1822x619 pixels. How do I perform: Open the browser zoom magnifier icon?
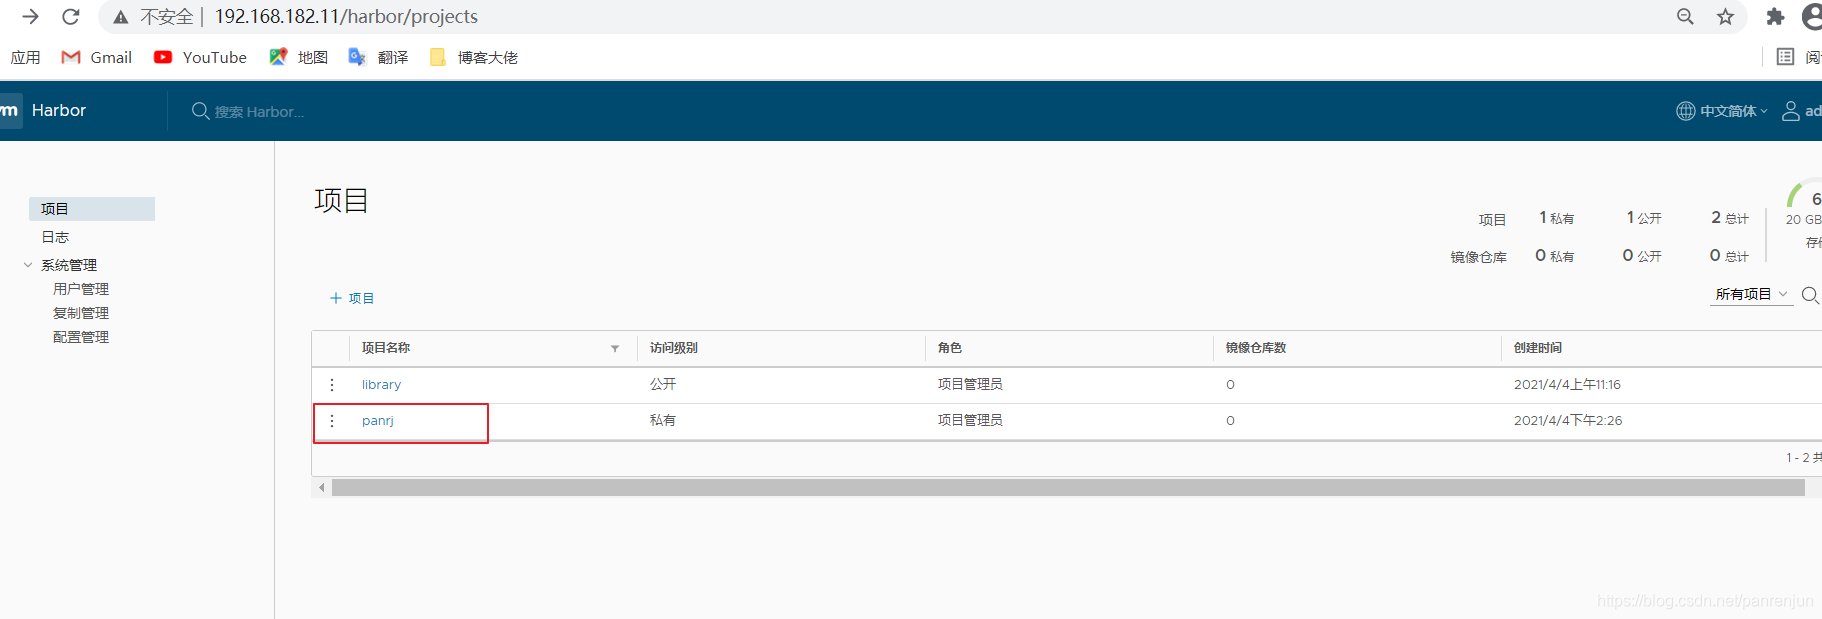pos(1685,16)
